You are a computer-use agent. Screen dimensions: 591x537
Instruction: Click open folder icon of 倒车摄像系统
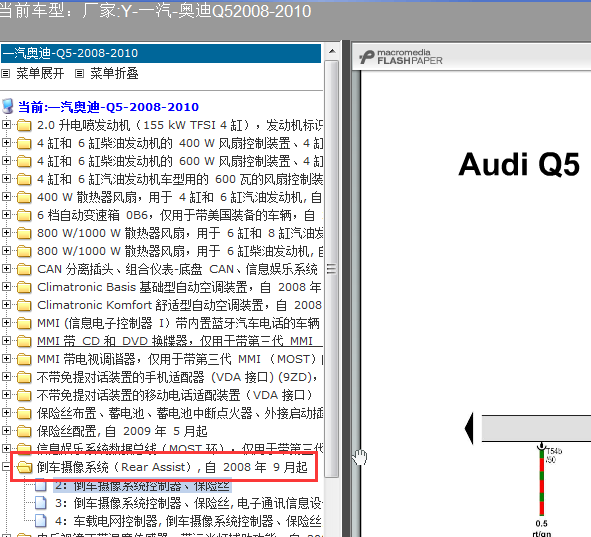click(x=24, y=467)
